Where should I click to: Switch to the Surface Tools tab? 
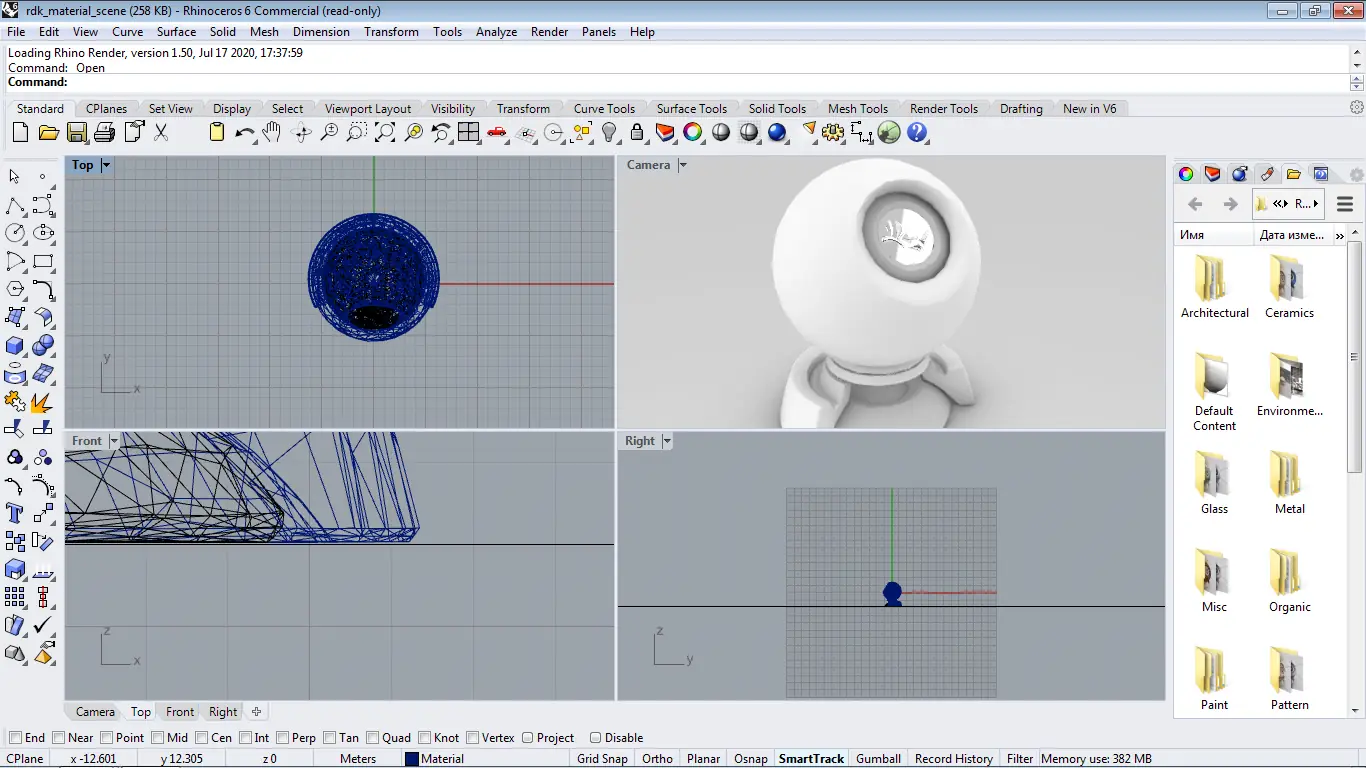tap(691, 109)
